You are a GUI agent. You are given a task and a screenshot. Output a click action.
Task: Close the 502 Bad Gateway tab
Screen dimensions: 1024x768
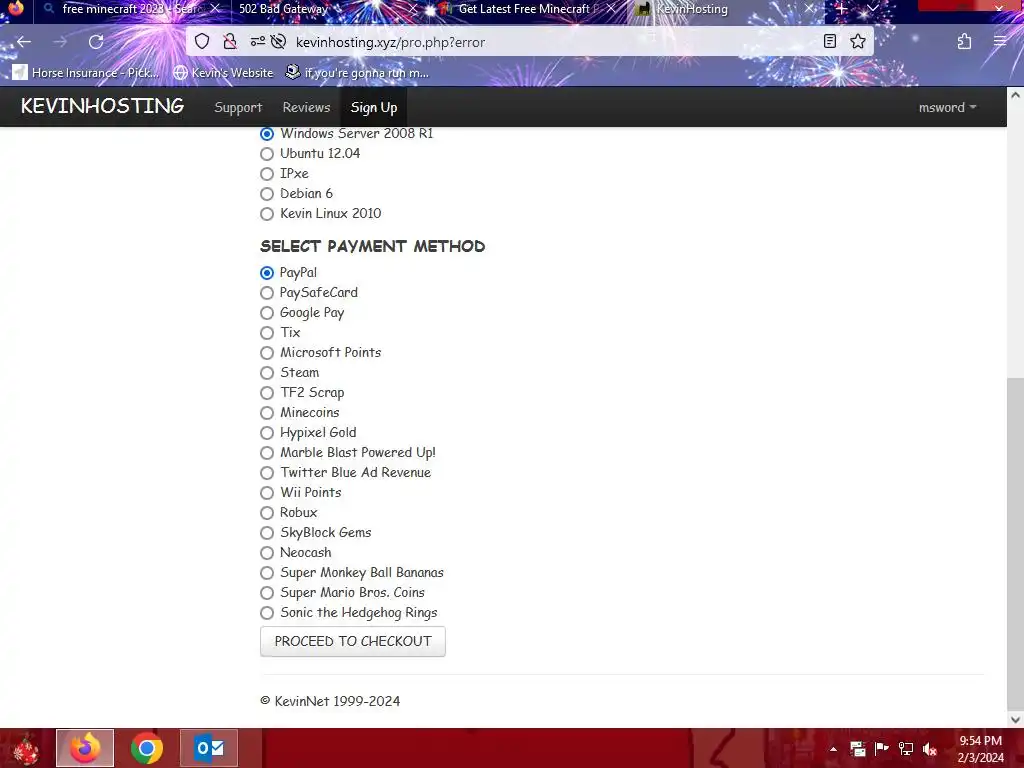413,9
